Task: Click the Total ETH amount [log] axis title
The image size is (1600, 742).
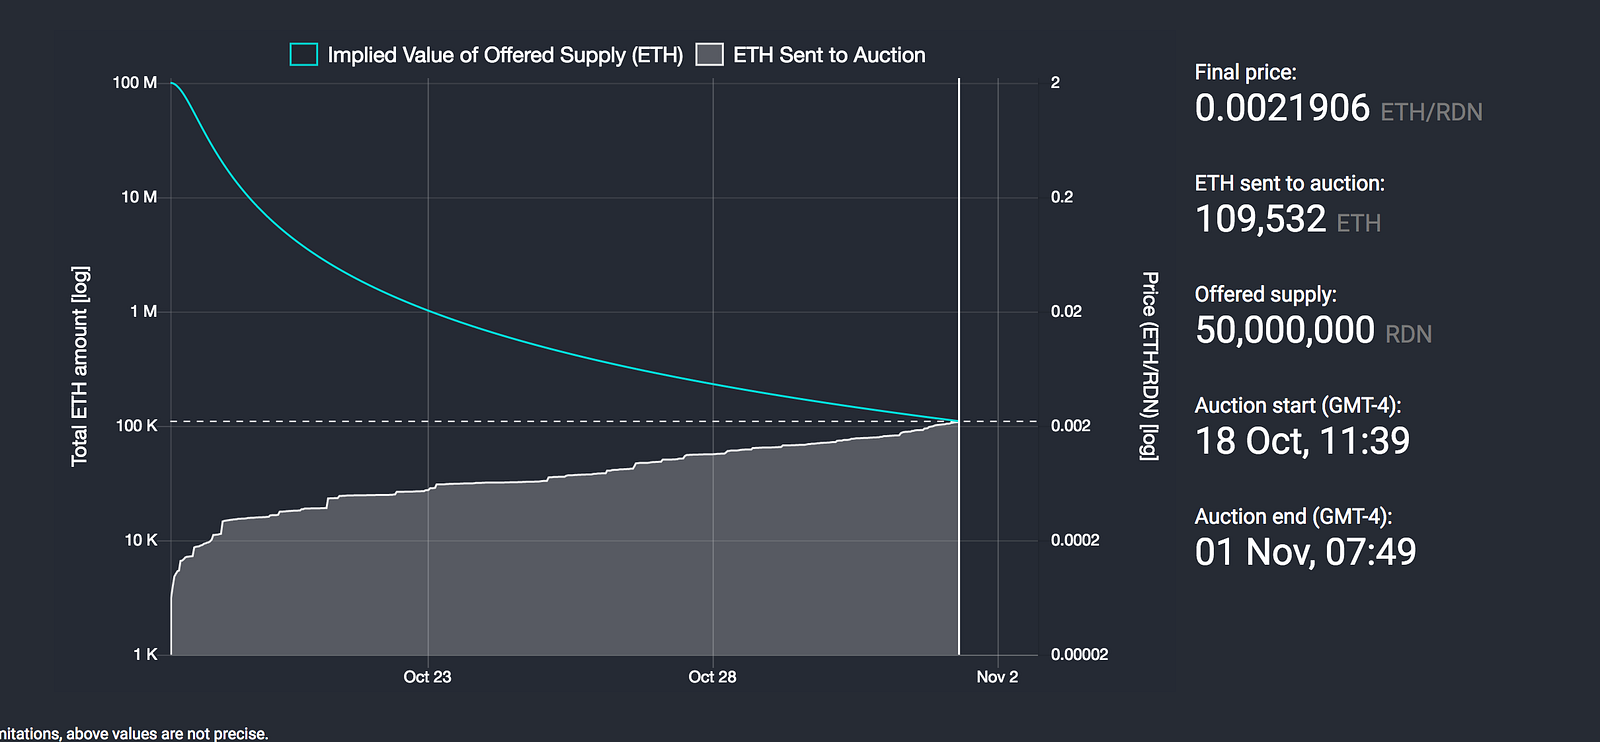Action: pyautogui.click(x=80, y=366)
